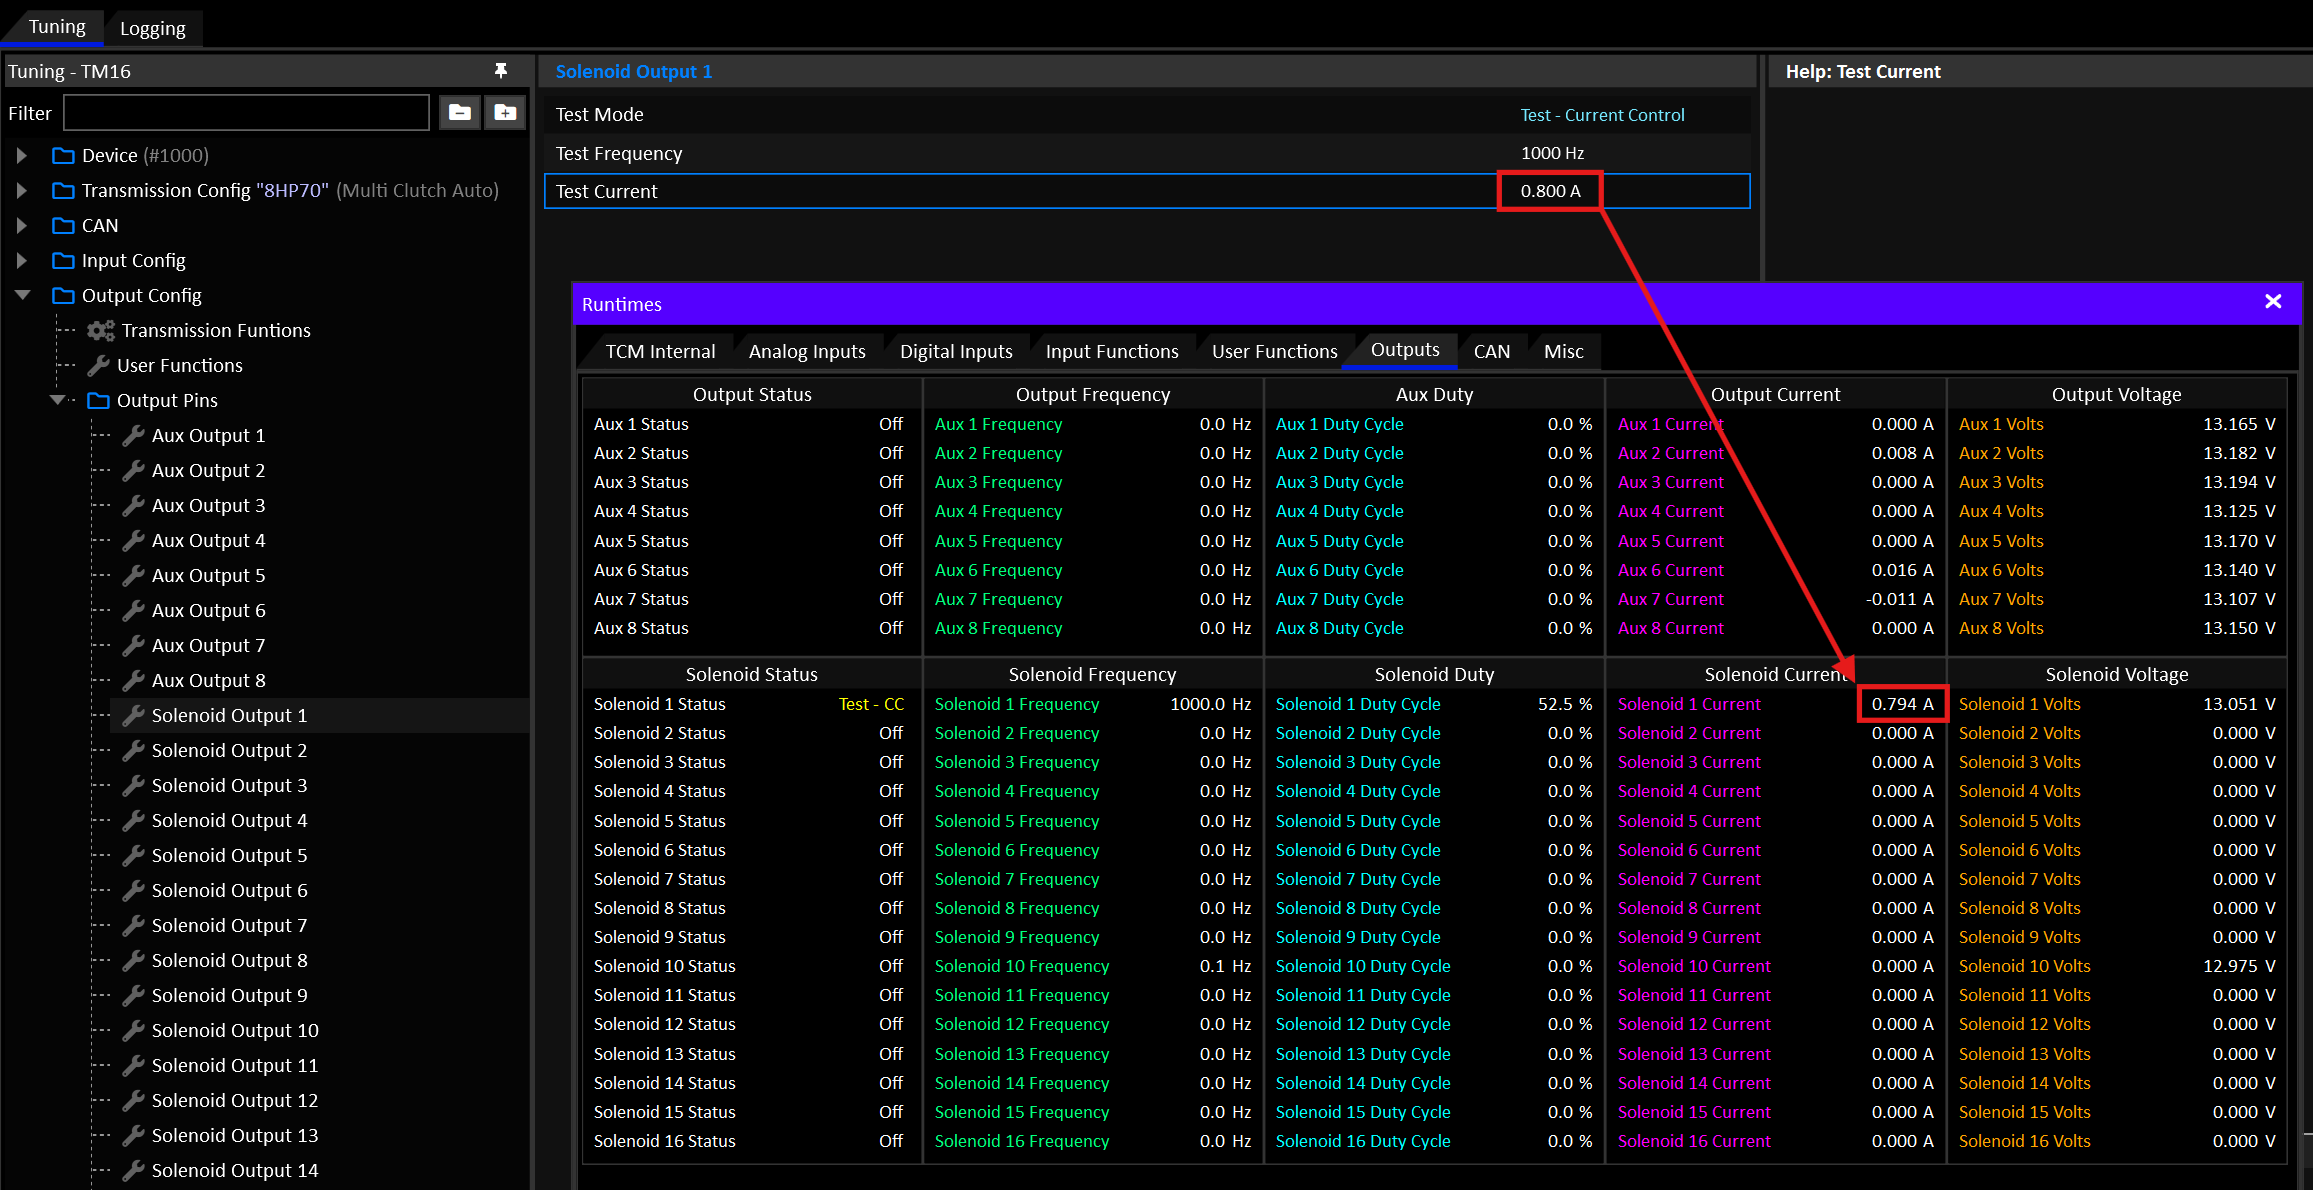2313x1190 pixels.
Task: Click wrench icon next to Aux Output 6
Action: (x=133, y=610)
